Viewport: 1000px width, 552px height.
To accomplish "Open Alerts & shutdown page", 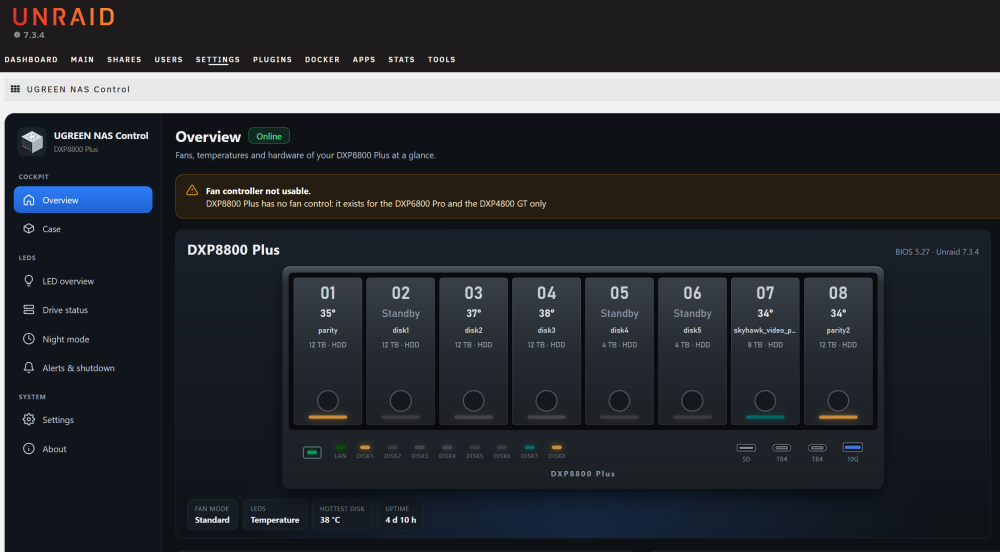I will (83, 368).
